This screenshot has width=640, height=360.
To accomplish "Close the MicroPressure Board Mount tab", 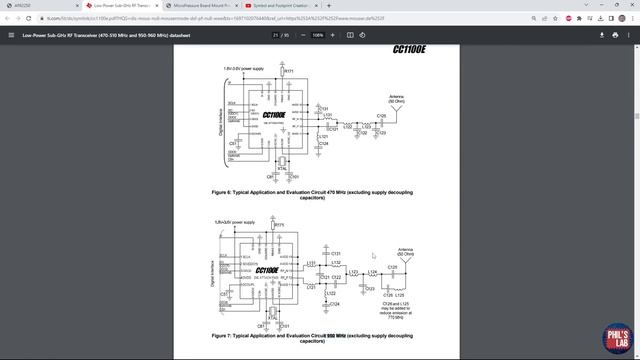I will [236, 6].
